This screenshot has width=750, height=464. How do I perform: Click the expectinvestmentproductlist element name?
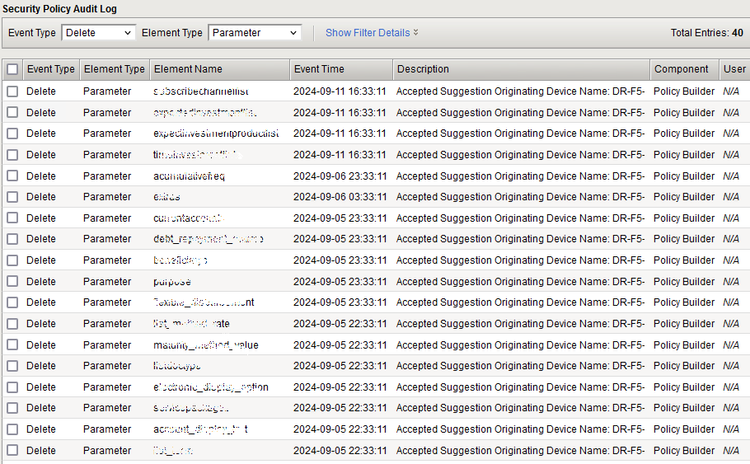[x=216, y=133]
